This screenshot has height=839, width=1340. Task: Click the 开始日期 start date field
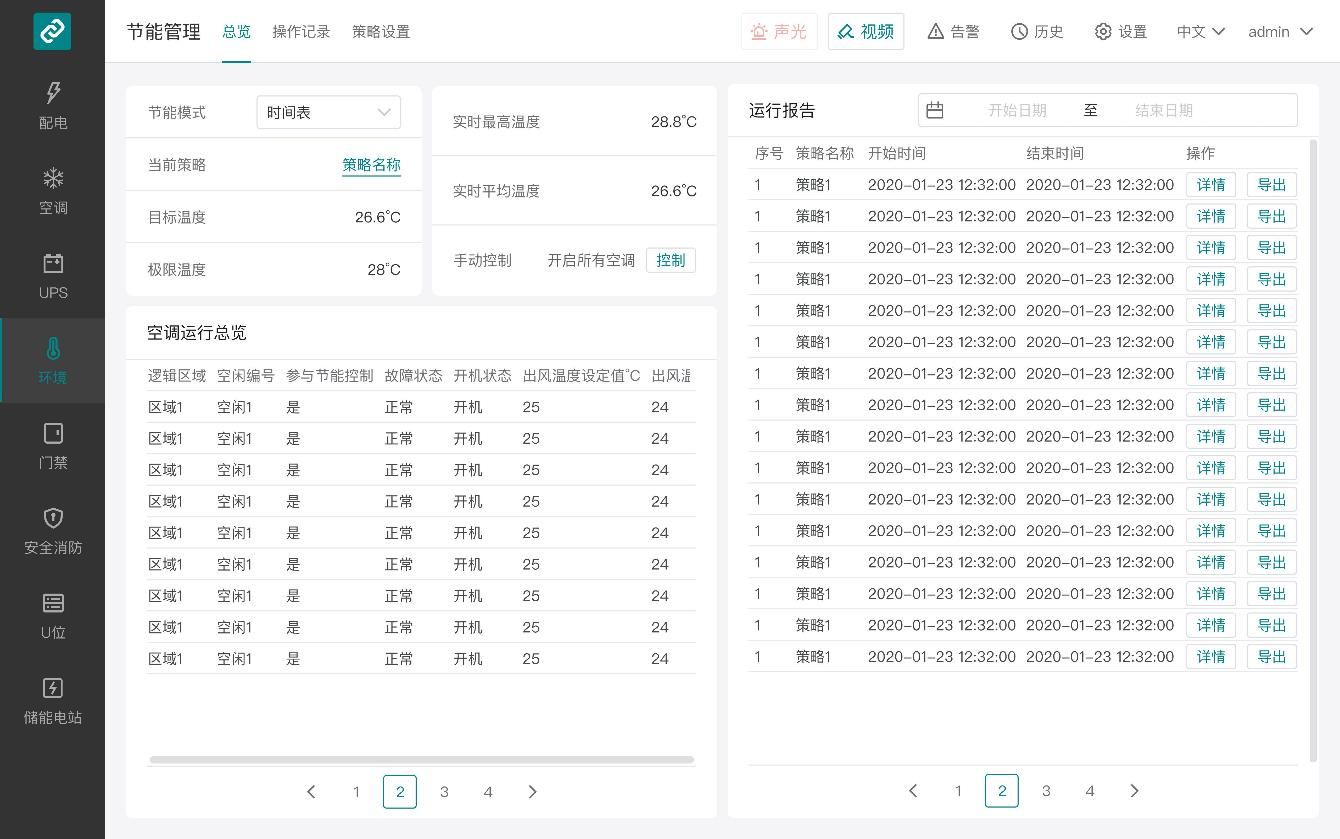(1017, 110)
